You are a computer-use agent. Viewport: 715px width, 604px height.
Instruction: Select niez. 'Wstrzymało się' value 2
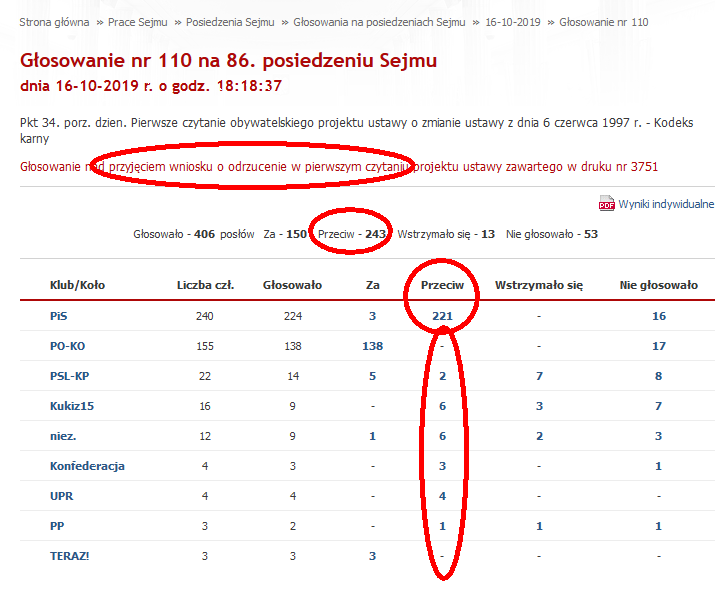tap(539, 436)
